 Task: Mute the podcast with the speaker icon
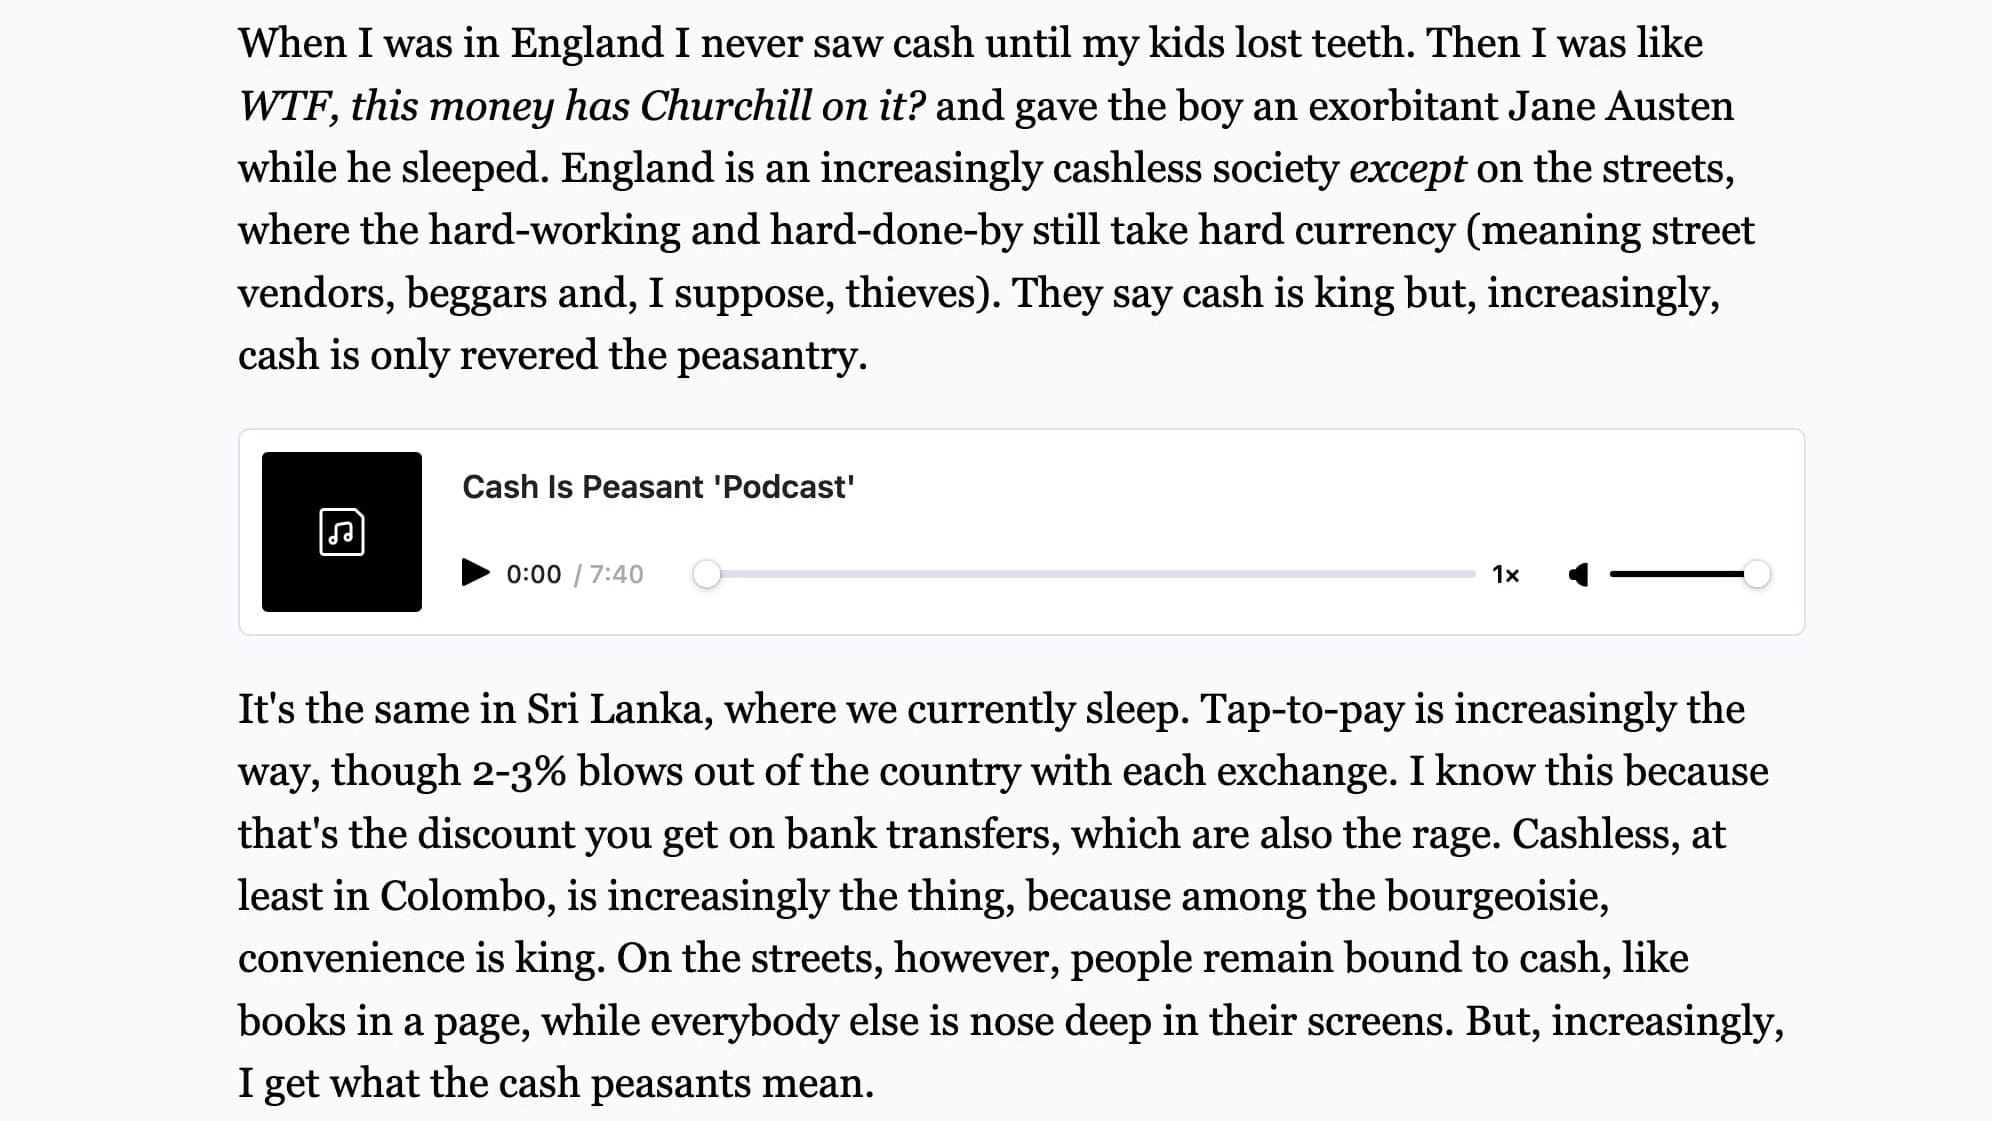[1579, 574]
